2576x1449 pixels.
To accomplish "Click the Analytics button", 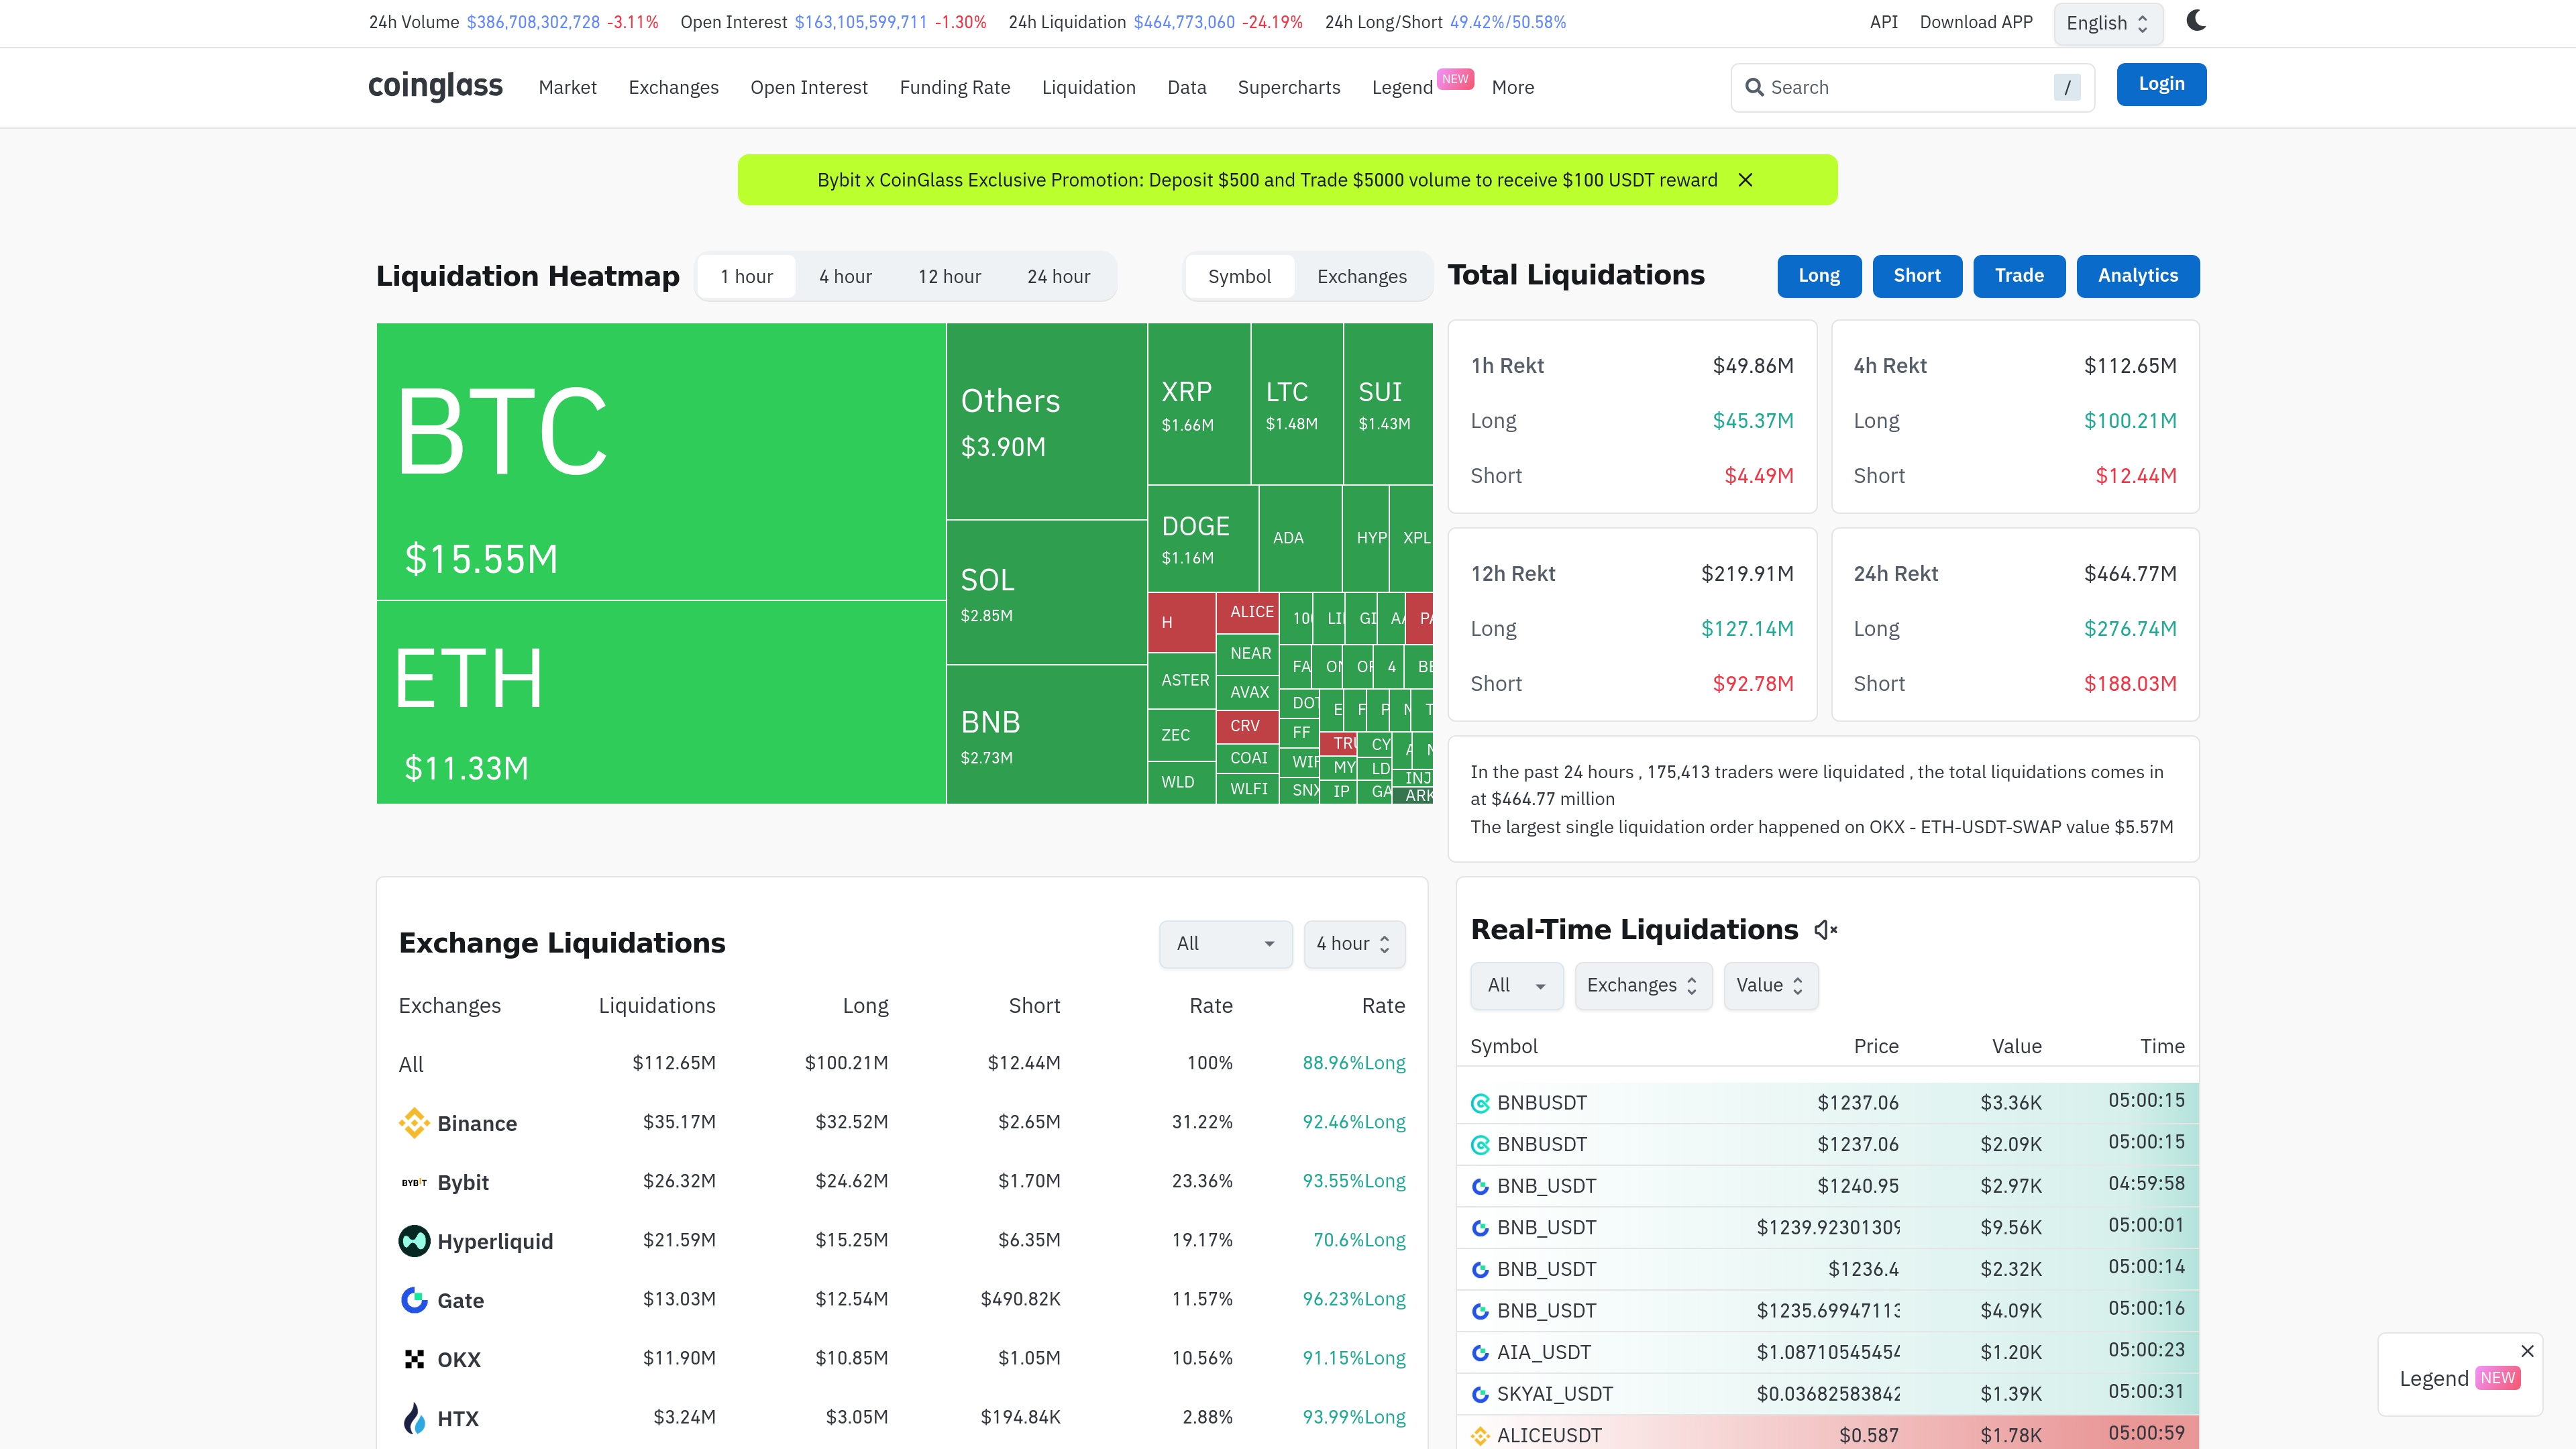I will [x=2137, y=276].
